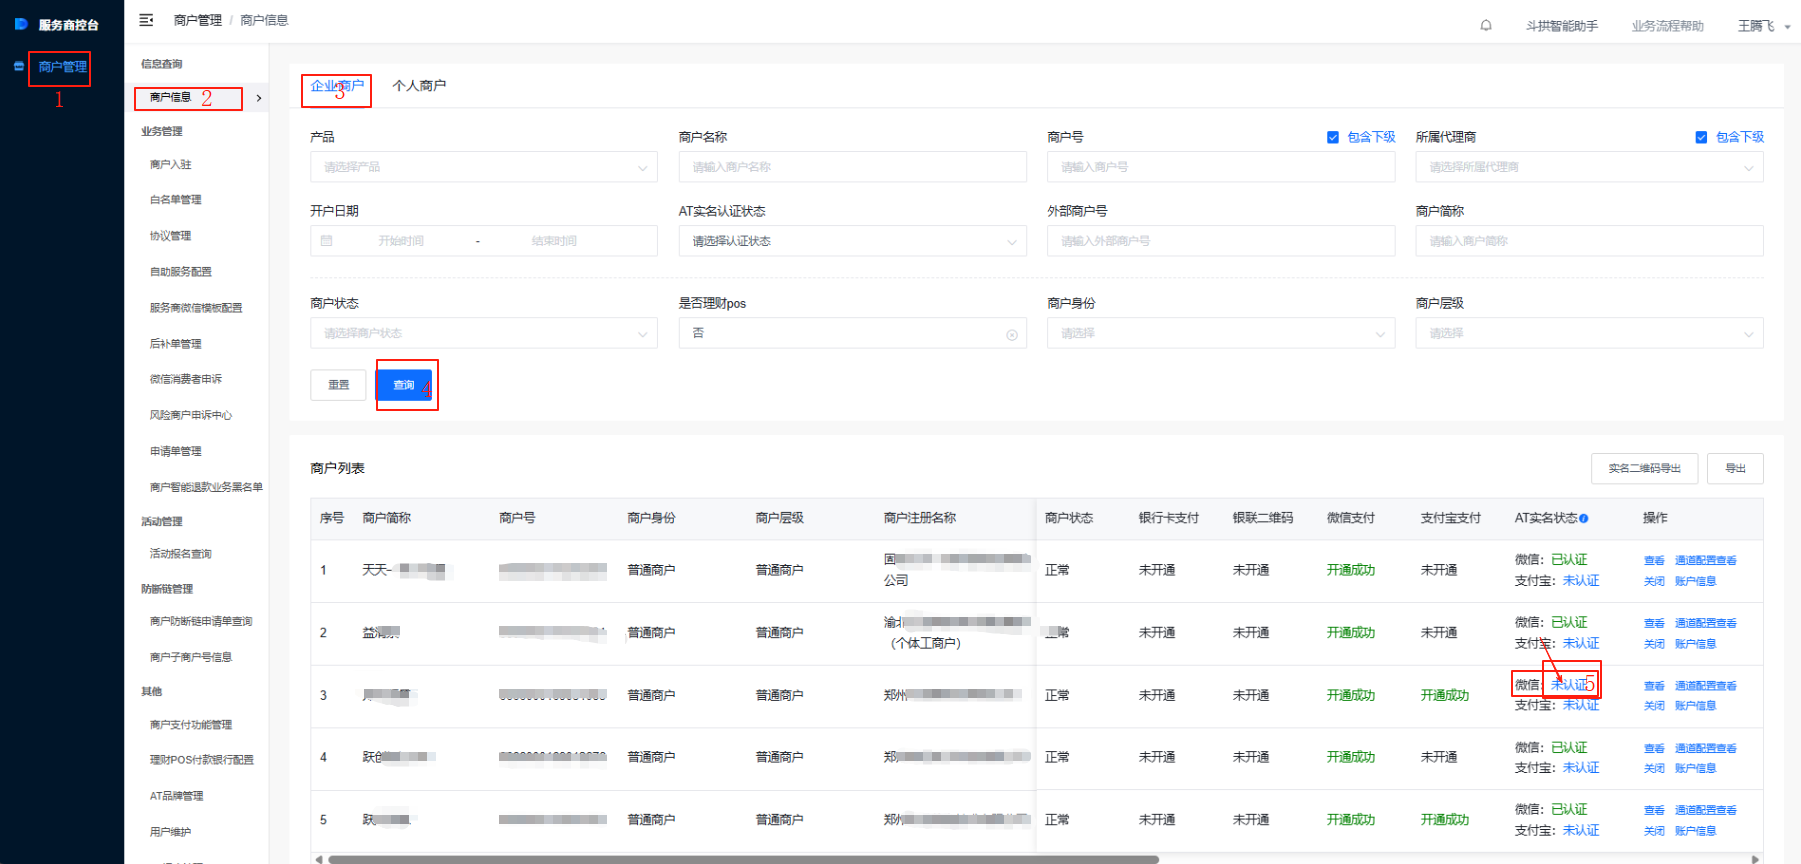Click 关闭 link in row 4

pyautogui.click(x=1654, y=769)
